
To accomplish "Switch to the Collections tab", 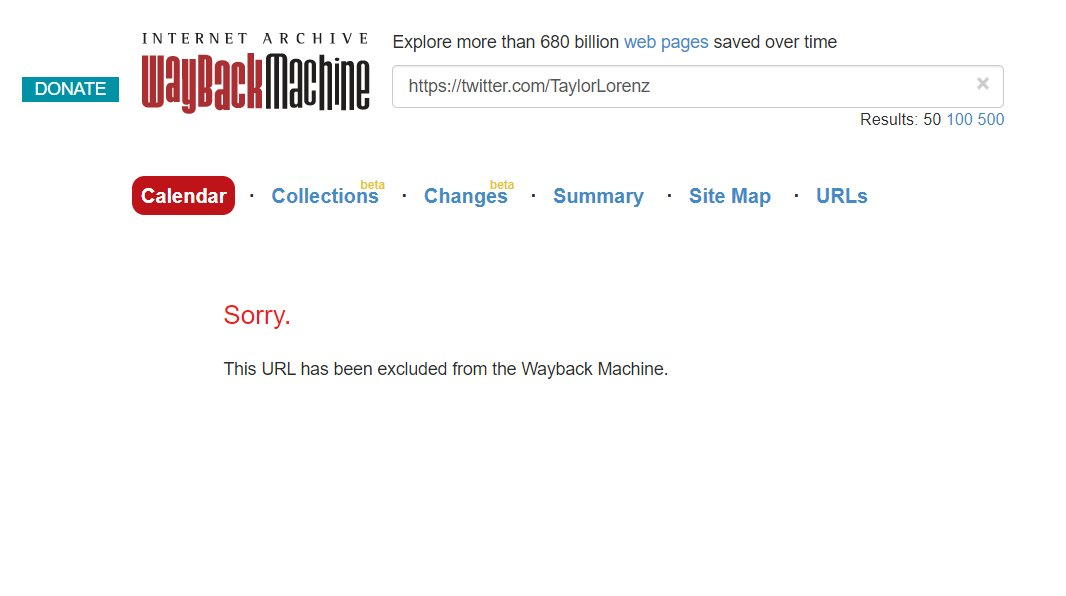I will point(325,196).
